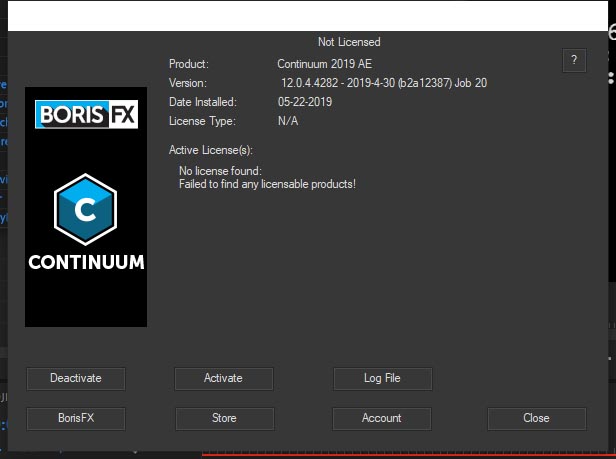
Task: Go to the Store button
Action: tap(224, 419)
